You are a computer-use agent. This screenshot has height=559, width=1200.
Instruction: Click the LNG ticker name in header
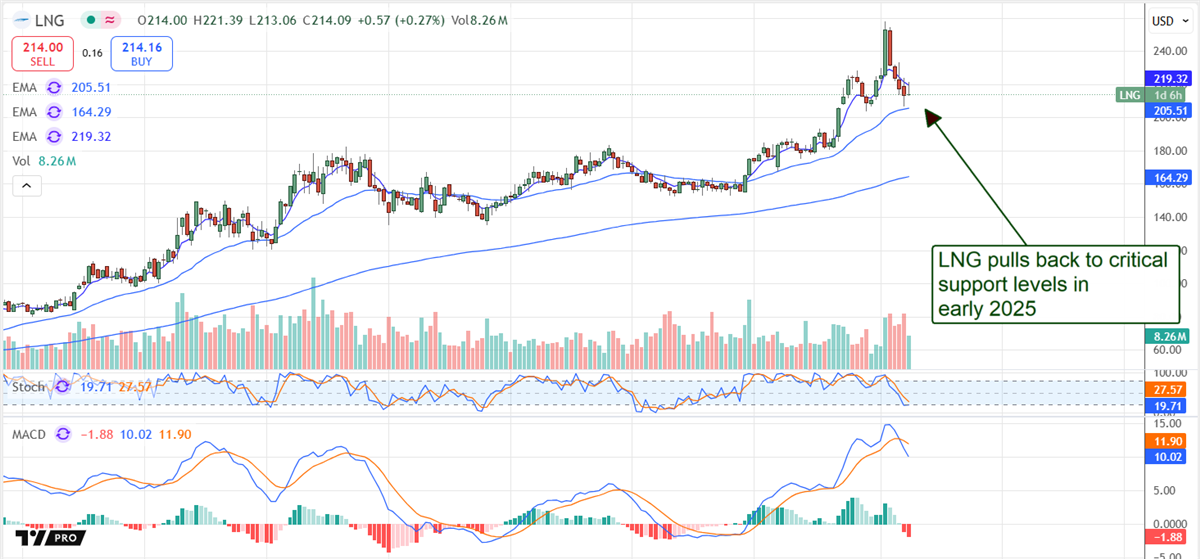point(53,20)
